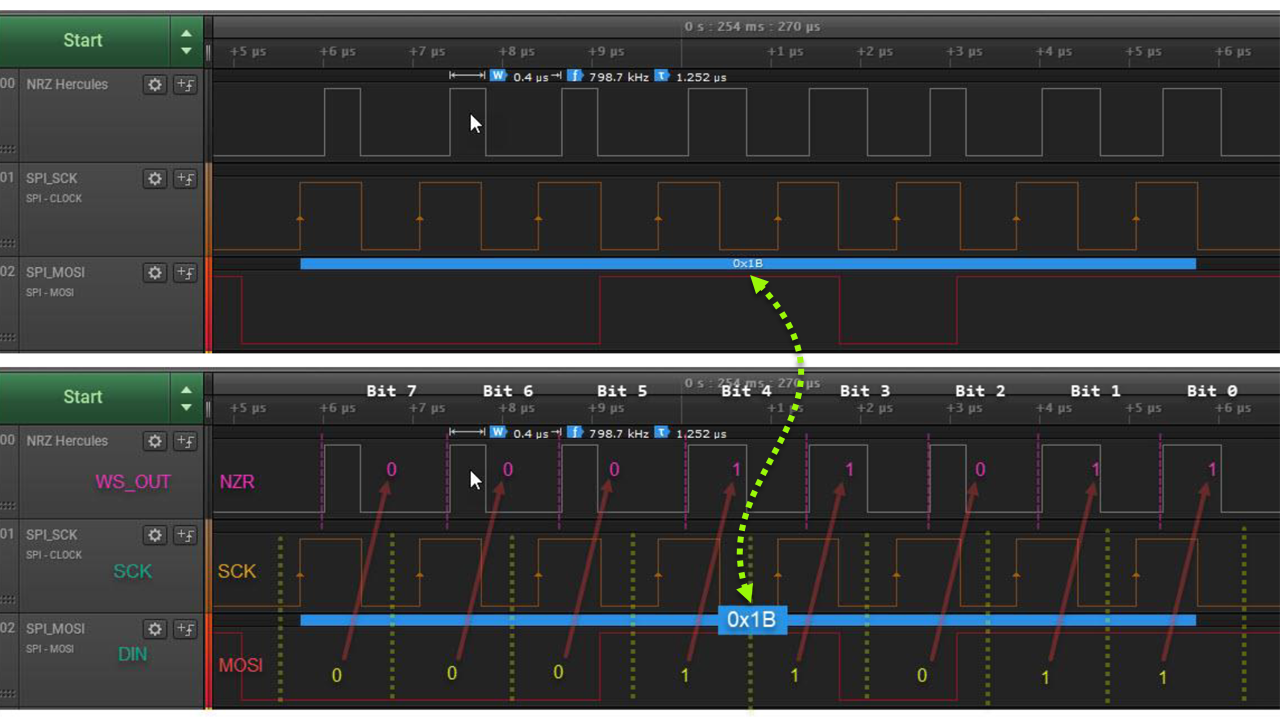Viewport: 1280px width, 720px height.
Task: Select the SPI_MOSI channel name in lower panel
Action: tap(56, 629)
